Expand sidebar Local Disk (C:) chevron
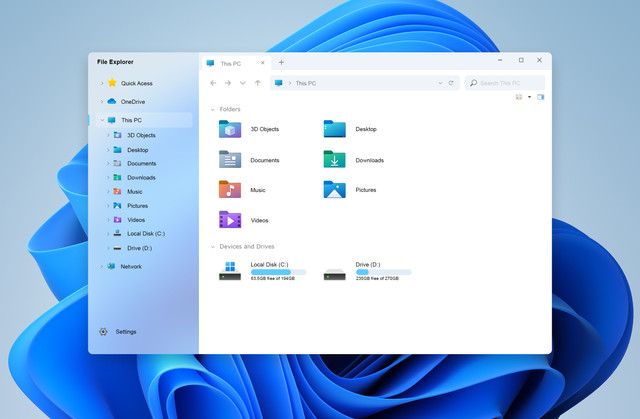 tap(108, 234)
